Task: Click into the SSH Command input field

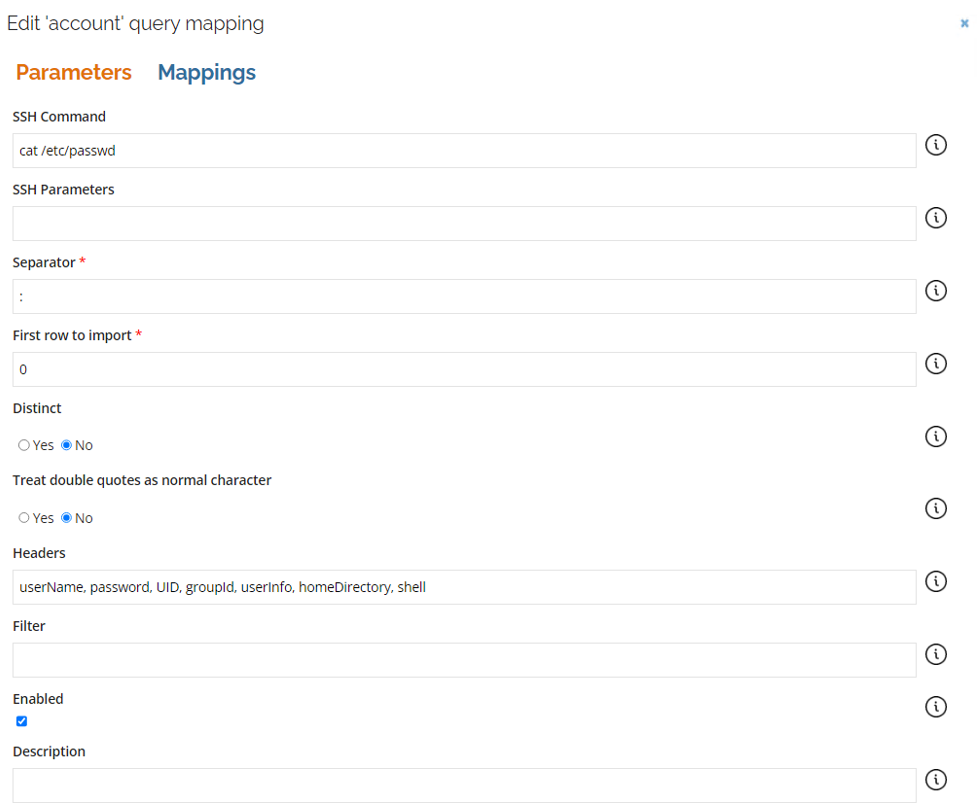Action: 464,151
